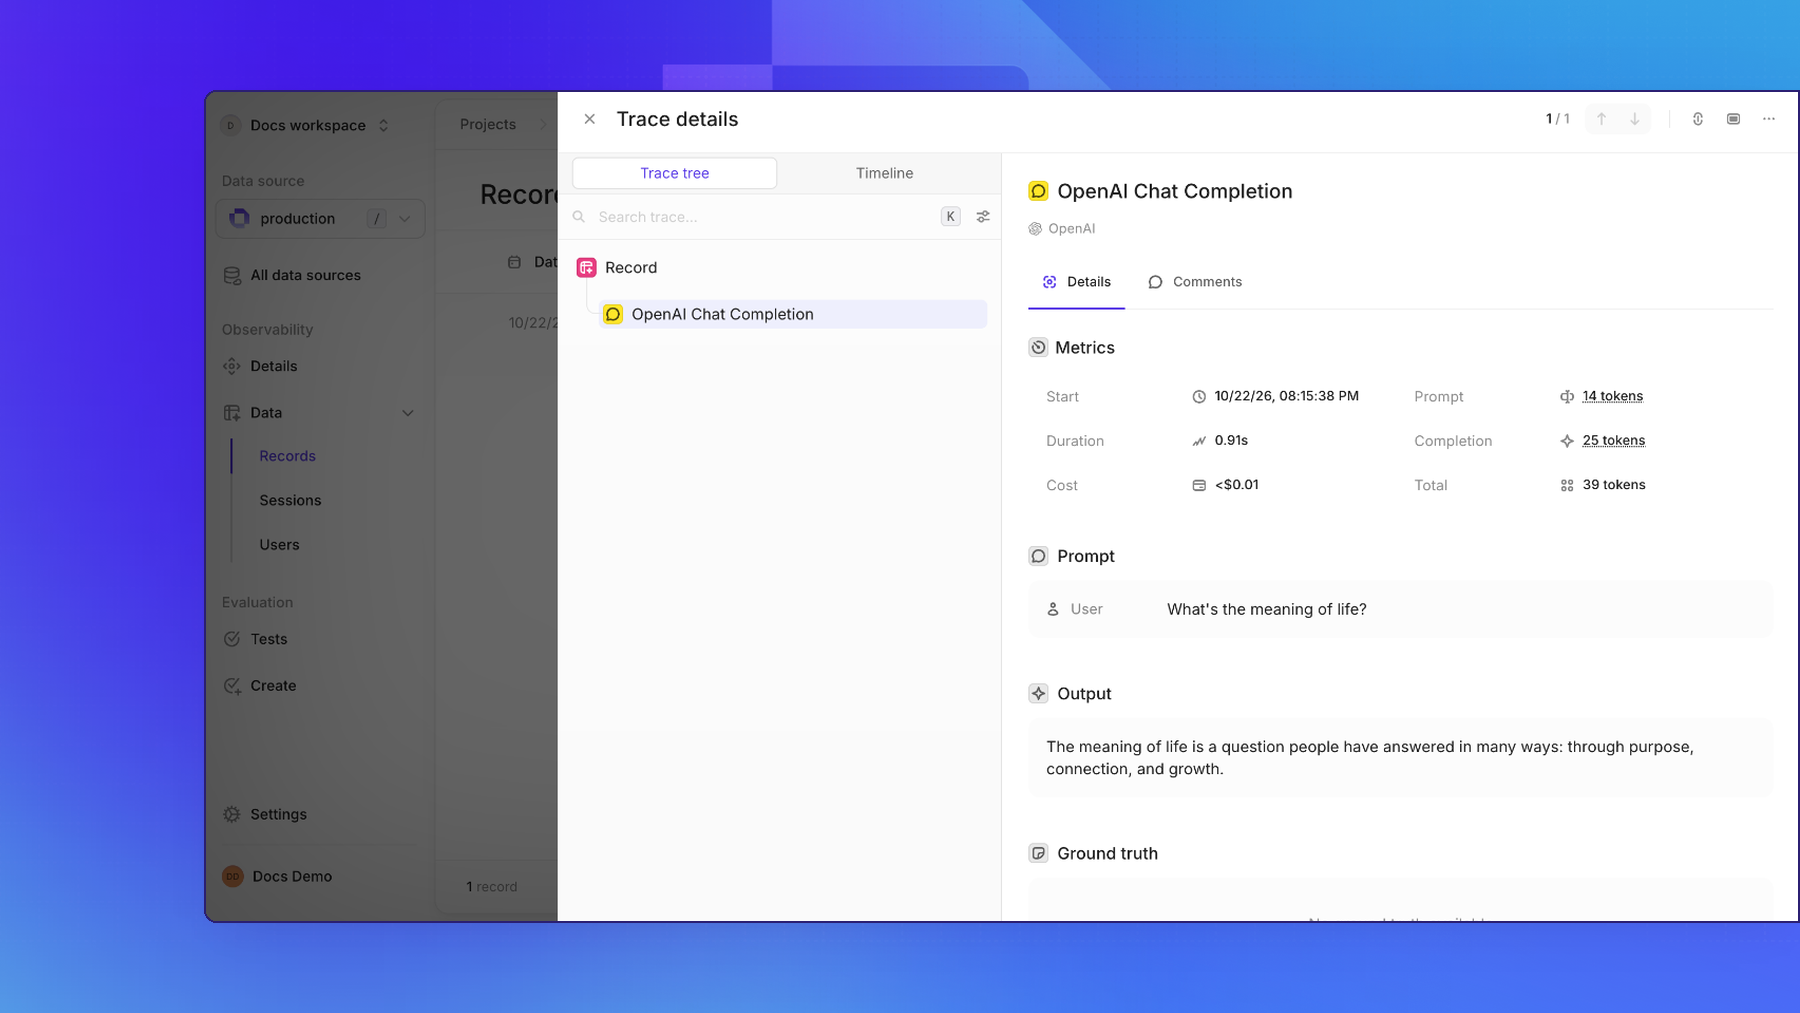Click the Metrics section icon

1038,347
